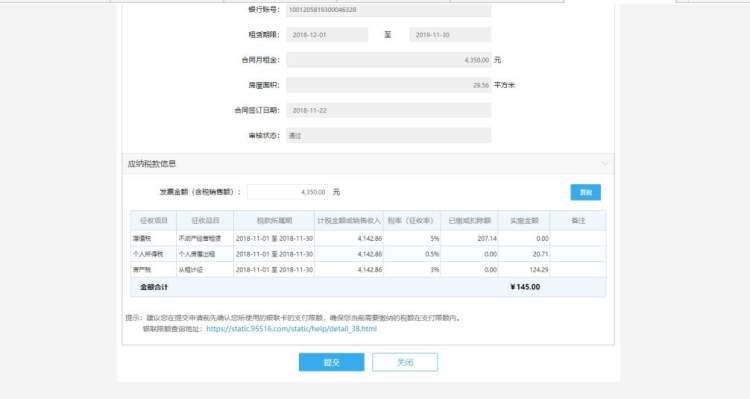Screen dimensions: 750x399
Task: Click the 计税金额或销售收入 column header
Action: [349, 221]
